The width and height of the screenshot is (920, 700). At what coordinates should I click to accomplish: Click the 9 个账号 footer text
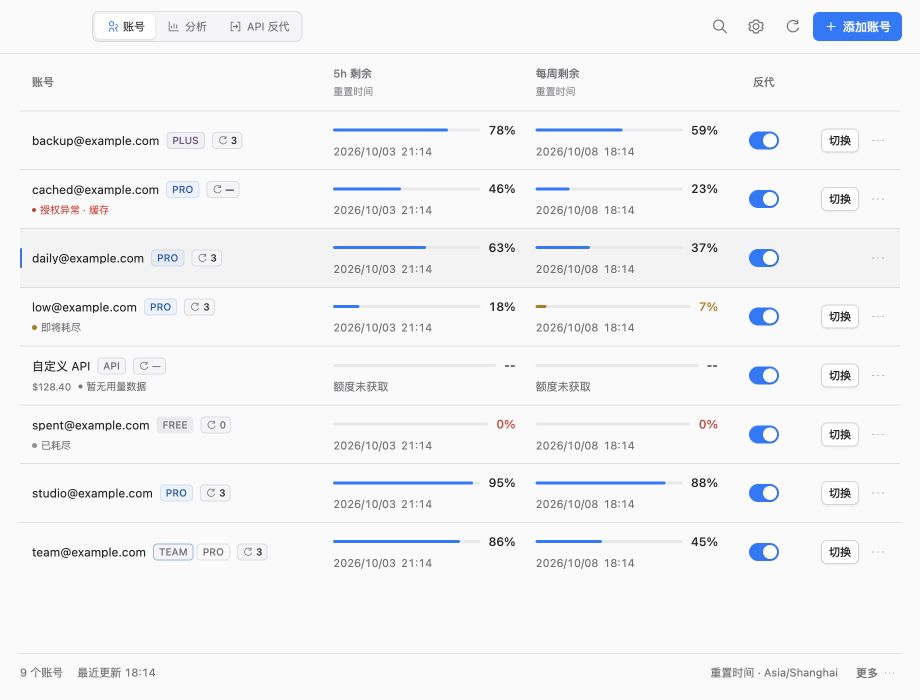(41, 672)
